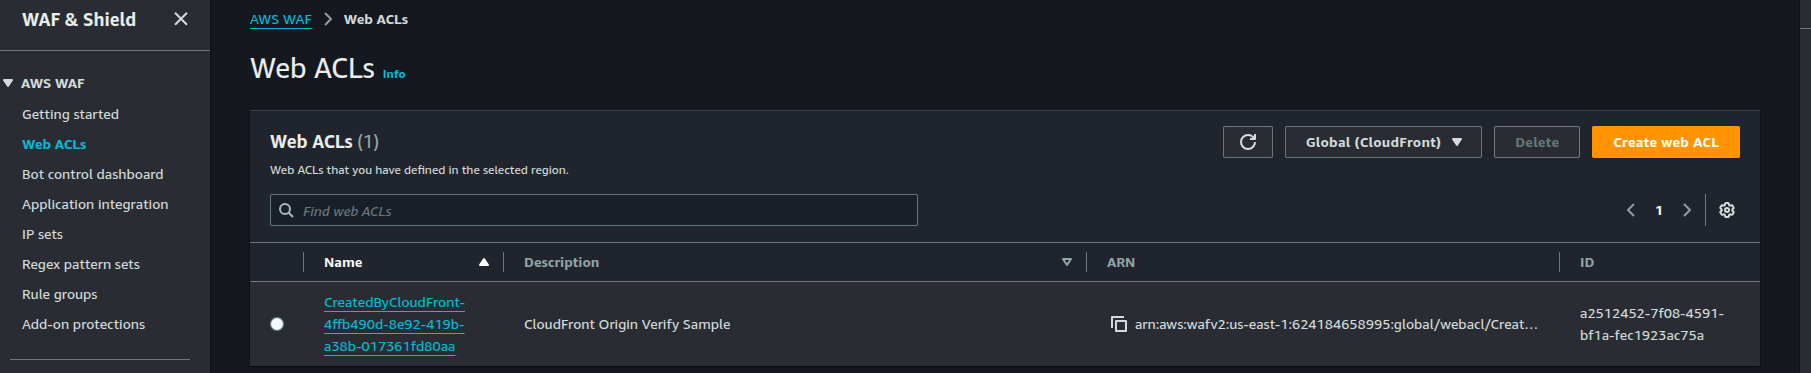This screenshot has width=1811, height=373.
Task: Click the Create web ACL button
Action: pos(1666,142)
